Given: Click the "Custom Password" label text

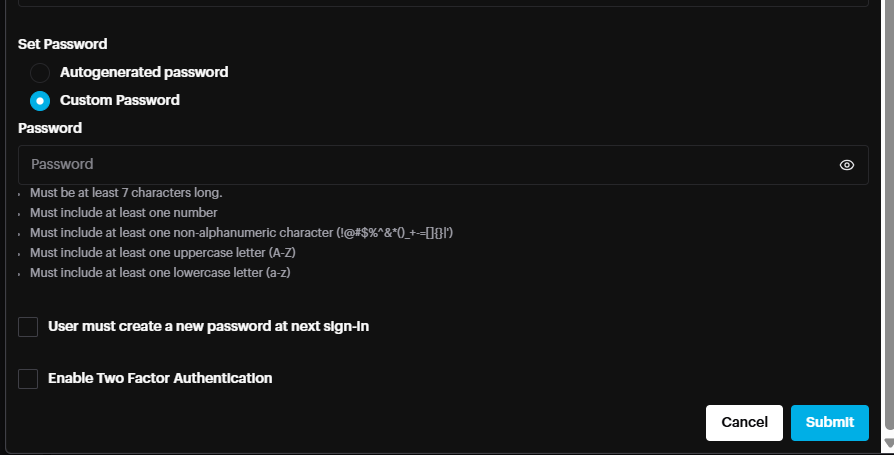Looking at the screenshot, I should tap(120, 101).
